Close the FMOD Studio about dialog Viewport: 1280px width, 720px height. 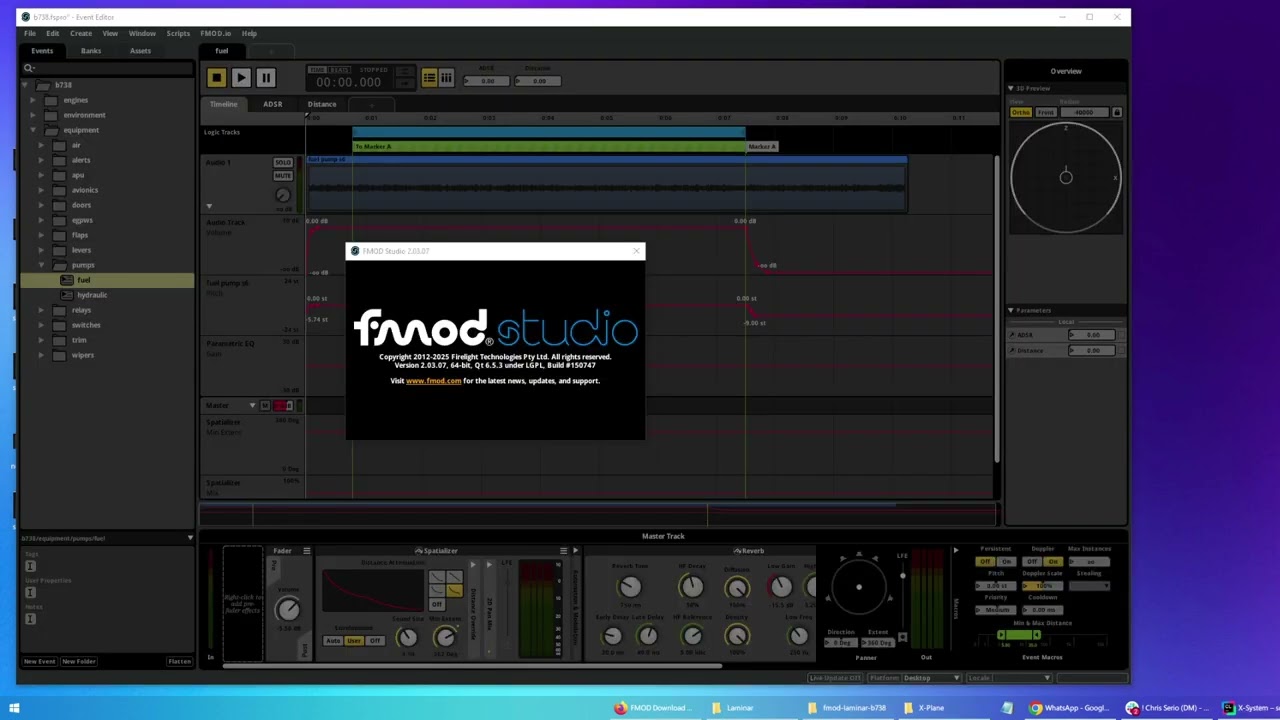636,251
